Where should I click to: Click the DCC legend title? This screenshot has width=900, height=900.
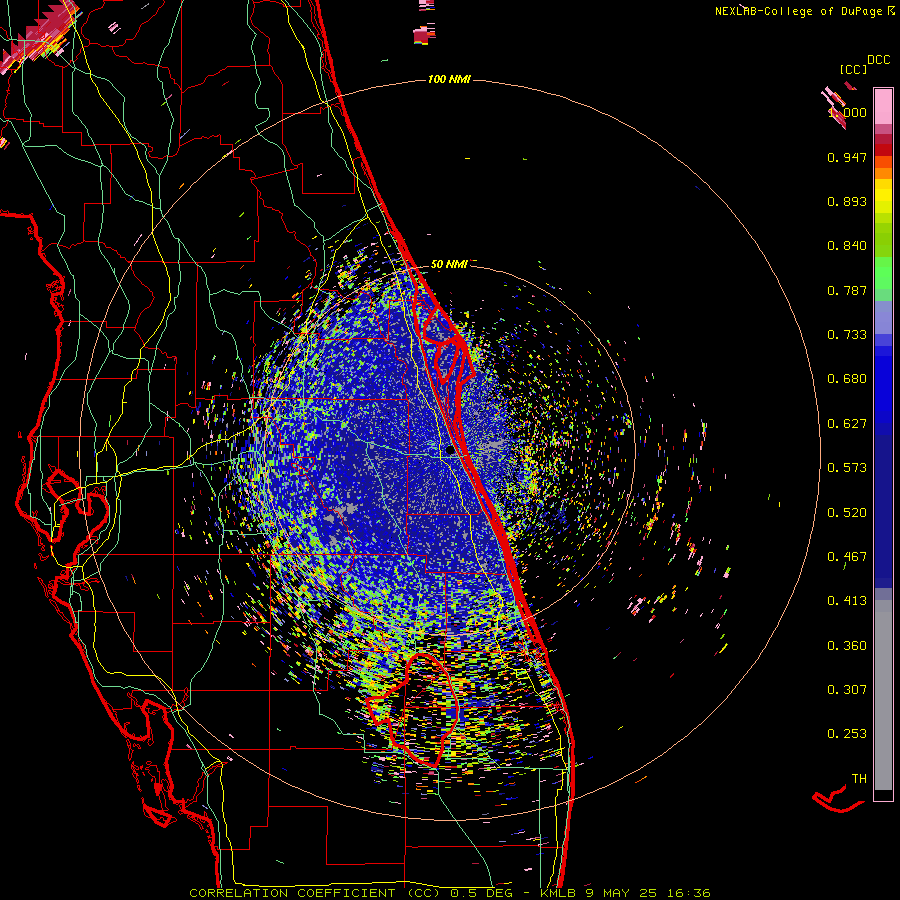point(878,60)
